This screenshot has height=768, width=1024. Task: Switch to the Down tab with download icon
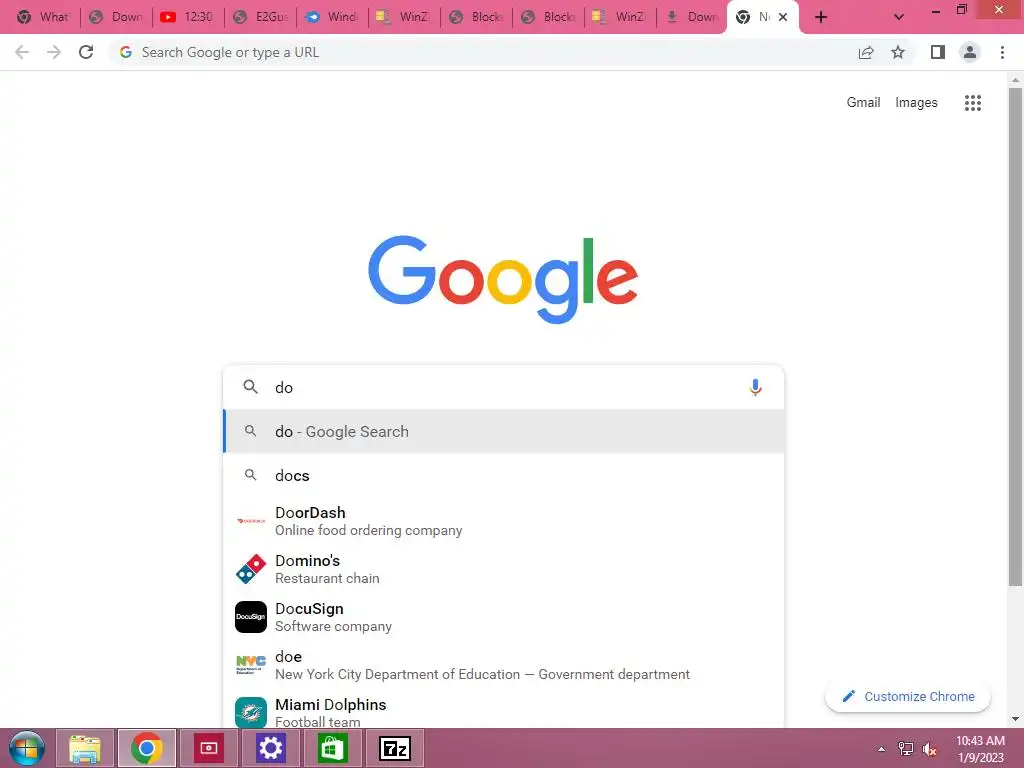691,17
